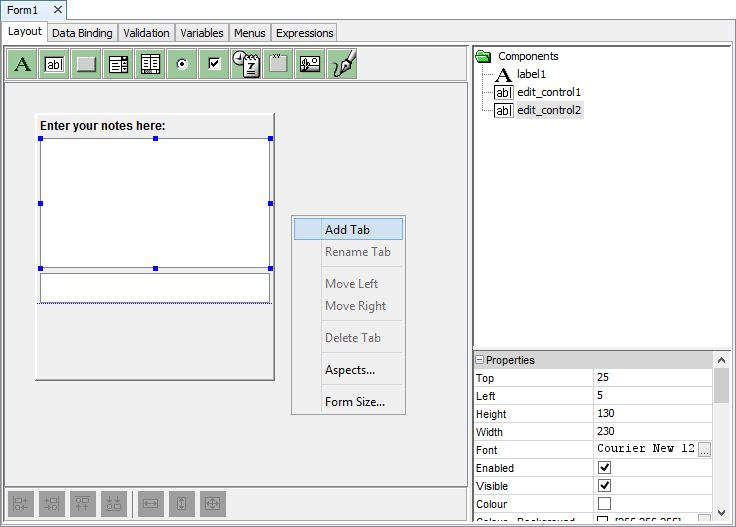This screenshot has height=527, width=736.
Task: Switch to the Data Binding tab
Action: tap(82, 33)
